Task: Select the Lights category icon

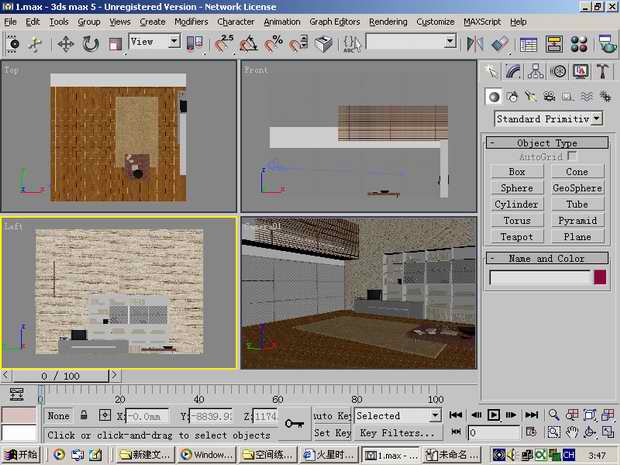Action: (x=531, y=96)
